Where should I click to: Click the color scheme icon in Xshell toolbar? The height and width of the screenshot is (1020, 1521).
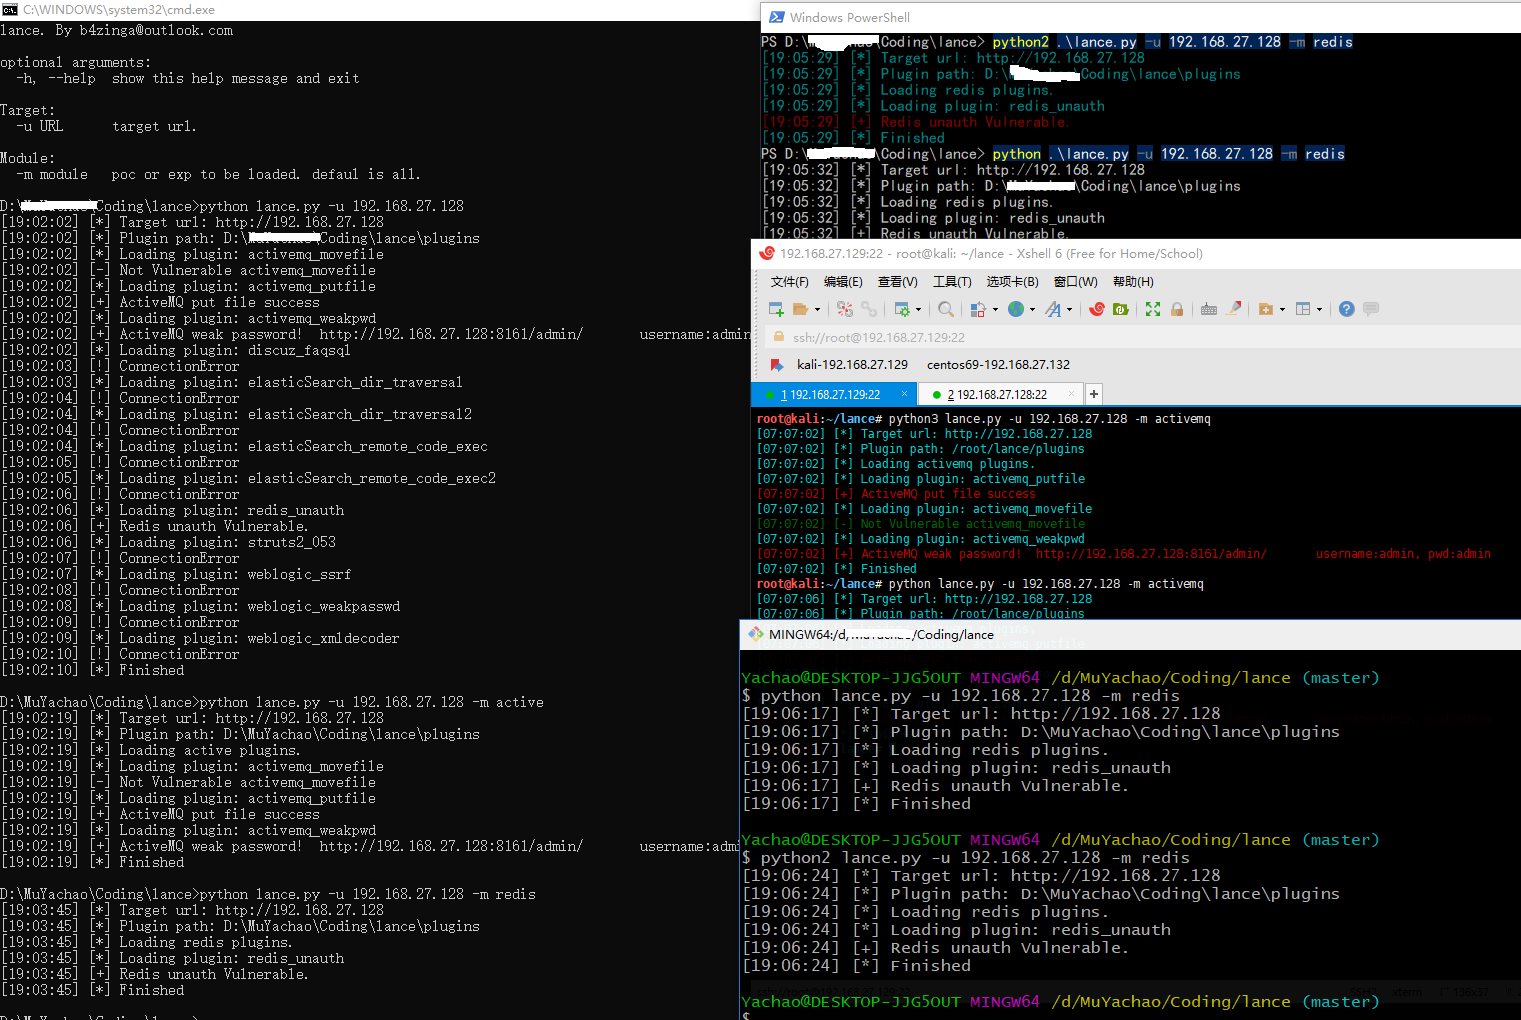[x=978, y=309]
